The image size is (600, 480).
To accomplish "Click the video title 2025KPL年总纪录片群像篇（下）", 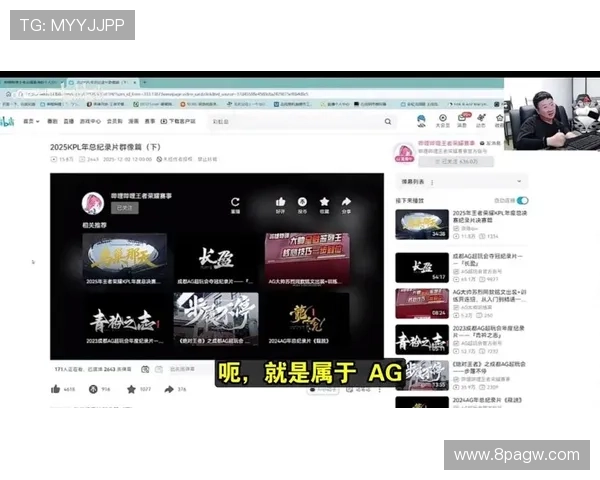I will point(105,147).
